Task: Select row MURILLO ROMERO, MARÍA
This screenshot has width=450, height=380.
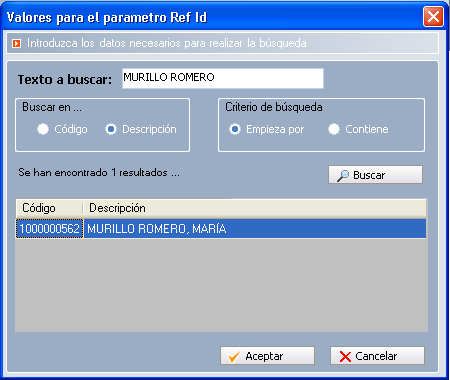Action: (221, 229)
